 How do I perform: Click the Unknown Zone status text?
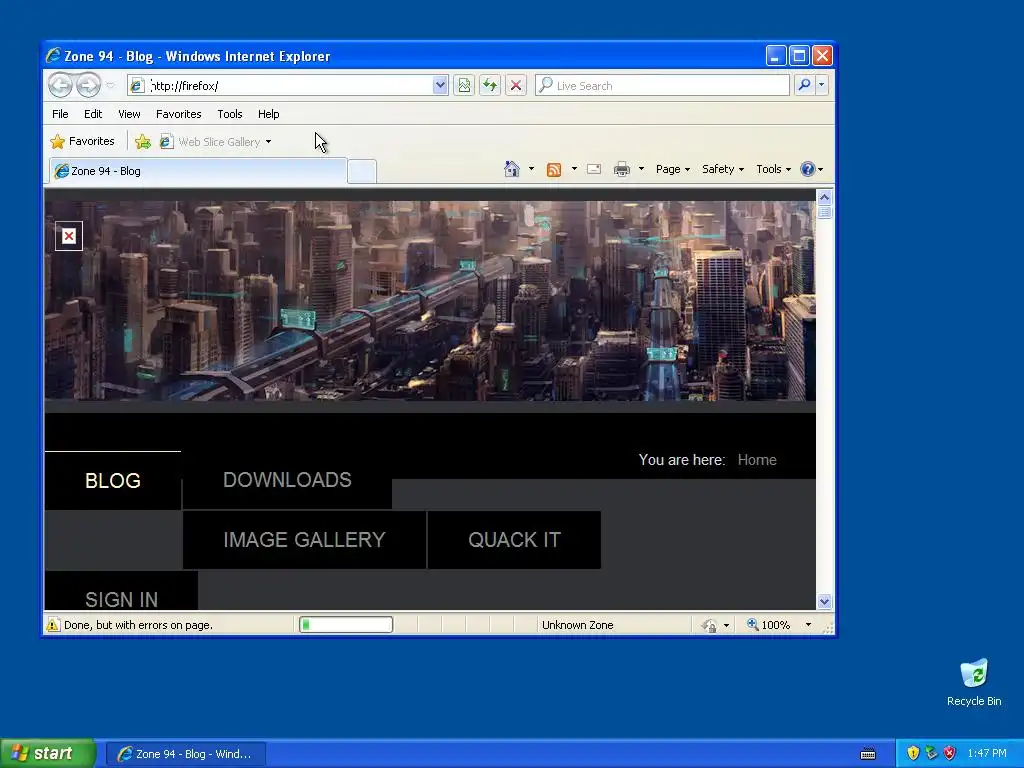tap(577, 625)
